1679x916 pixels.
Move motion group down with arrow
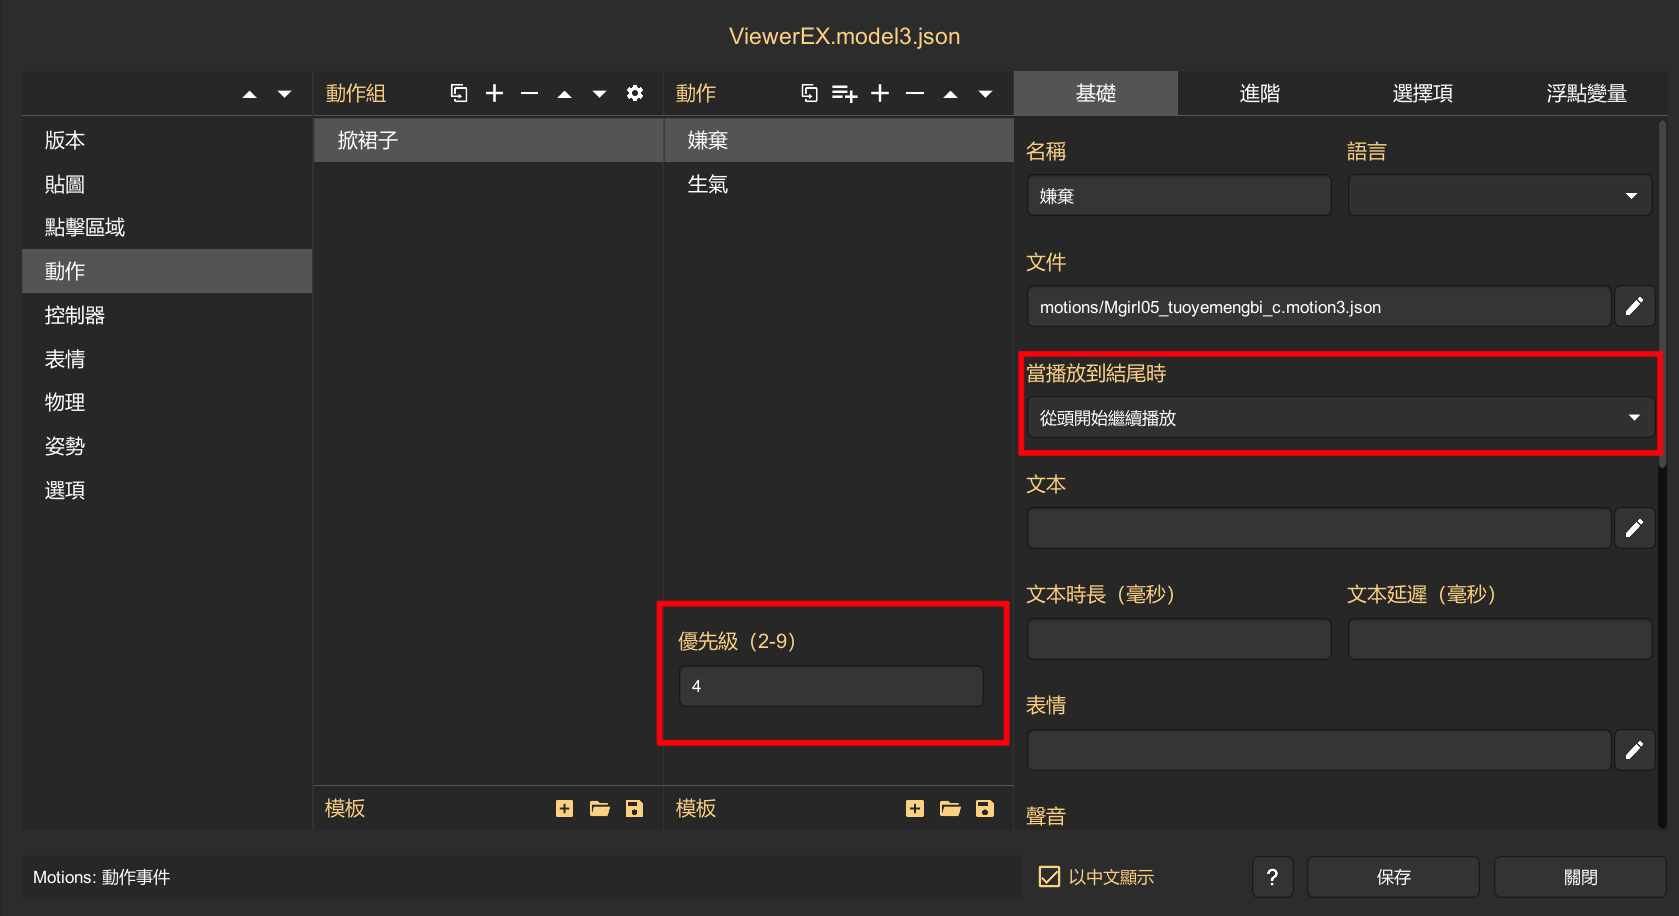(x=599, y=94)
